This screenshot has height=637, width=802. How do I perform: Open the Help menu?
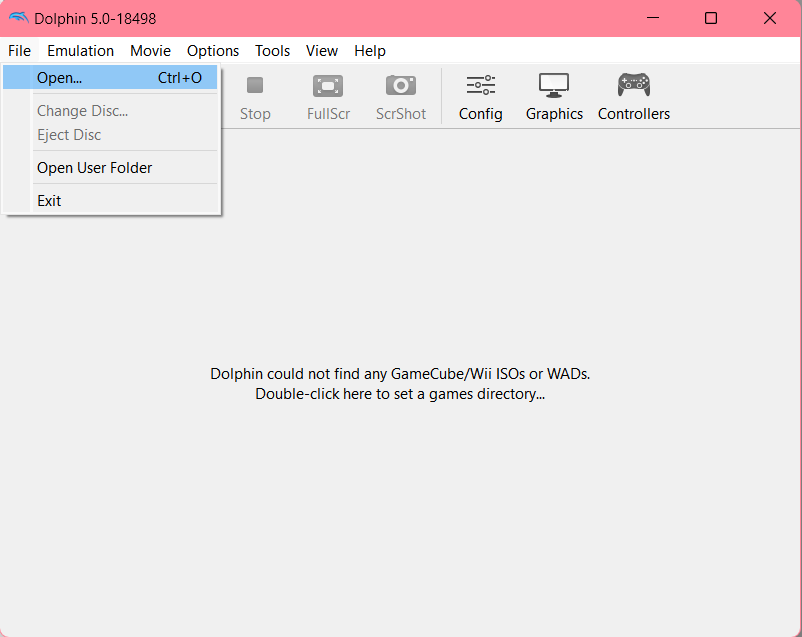(370, 51)
